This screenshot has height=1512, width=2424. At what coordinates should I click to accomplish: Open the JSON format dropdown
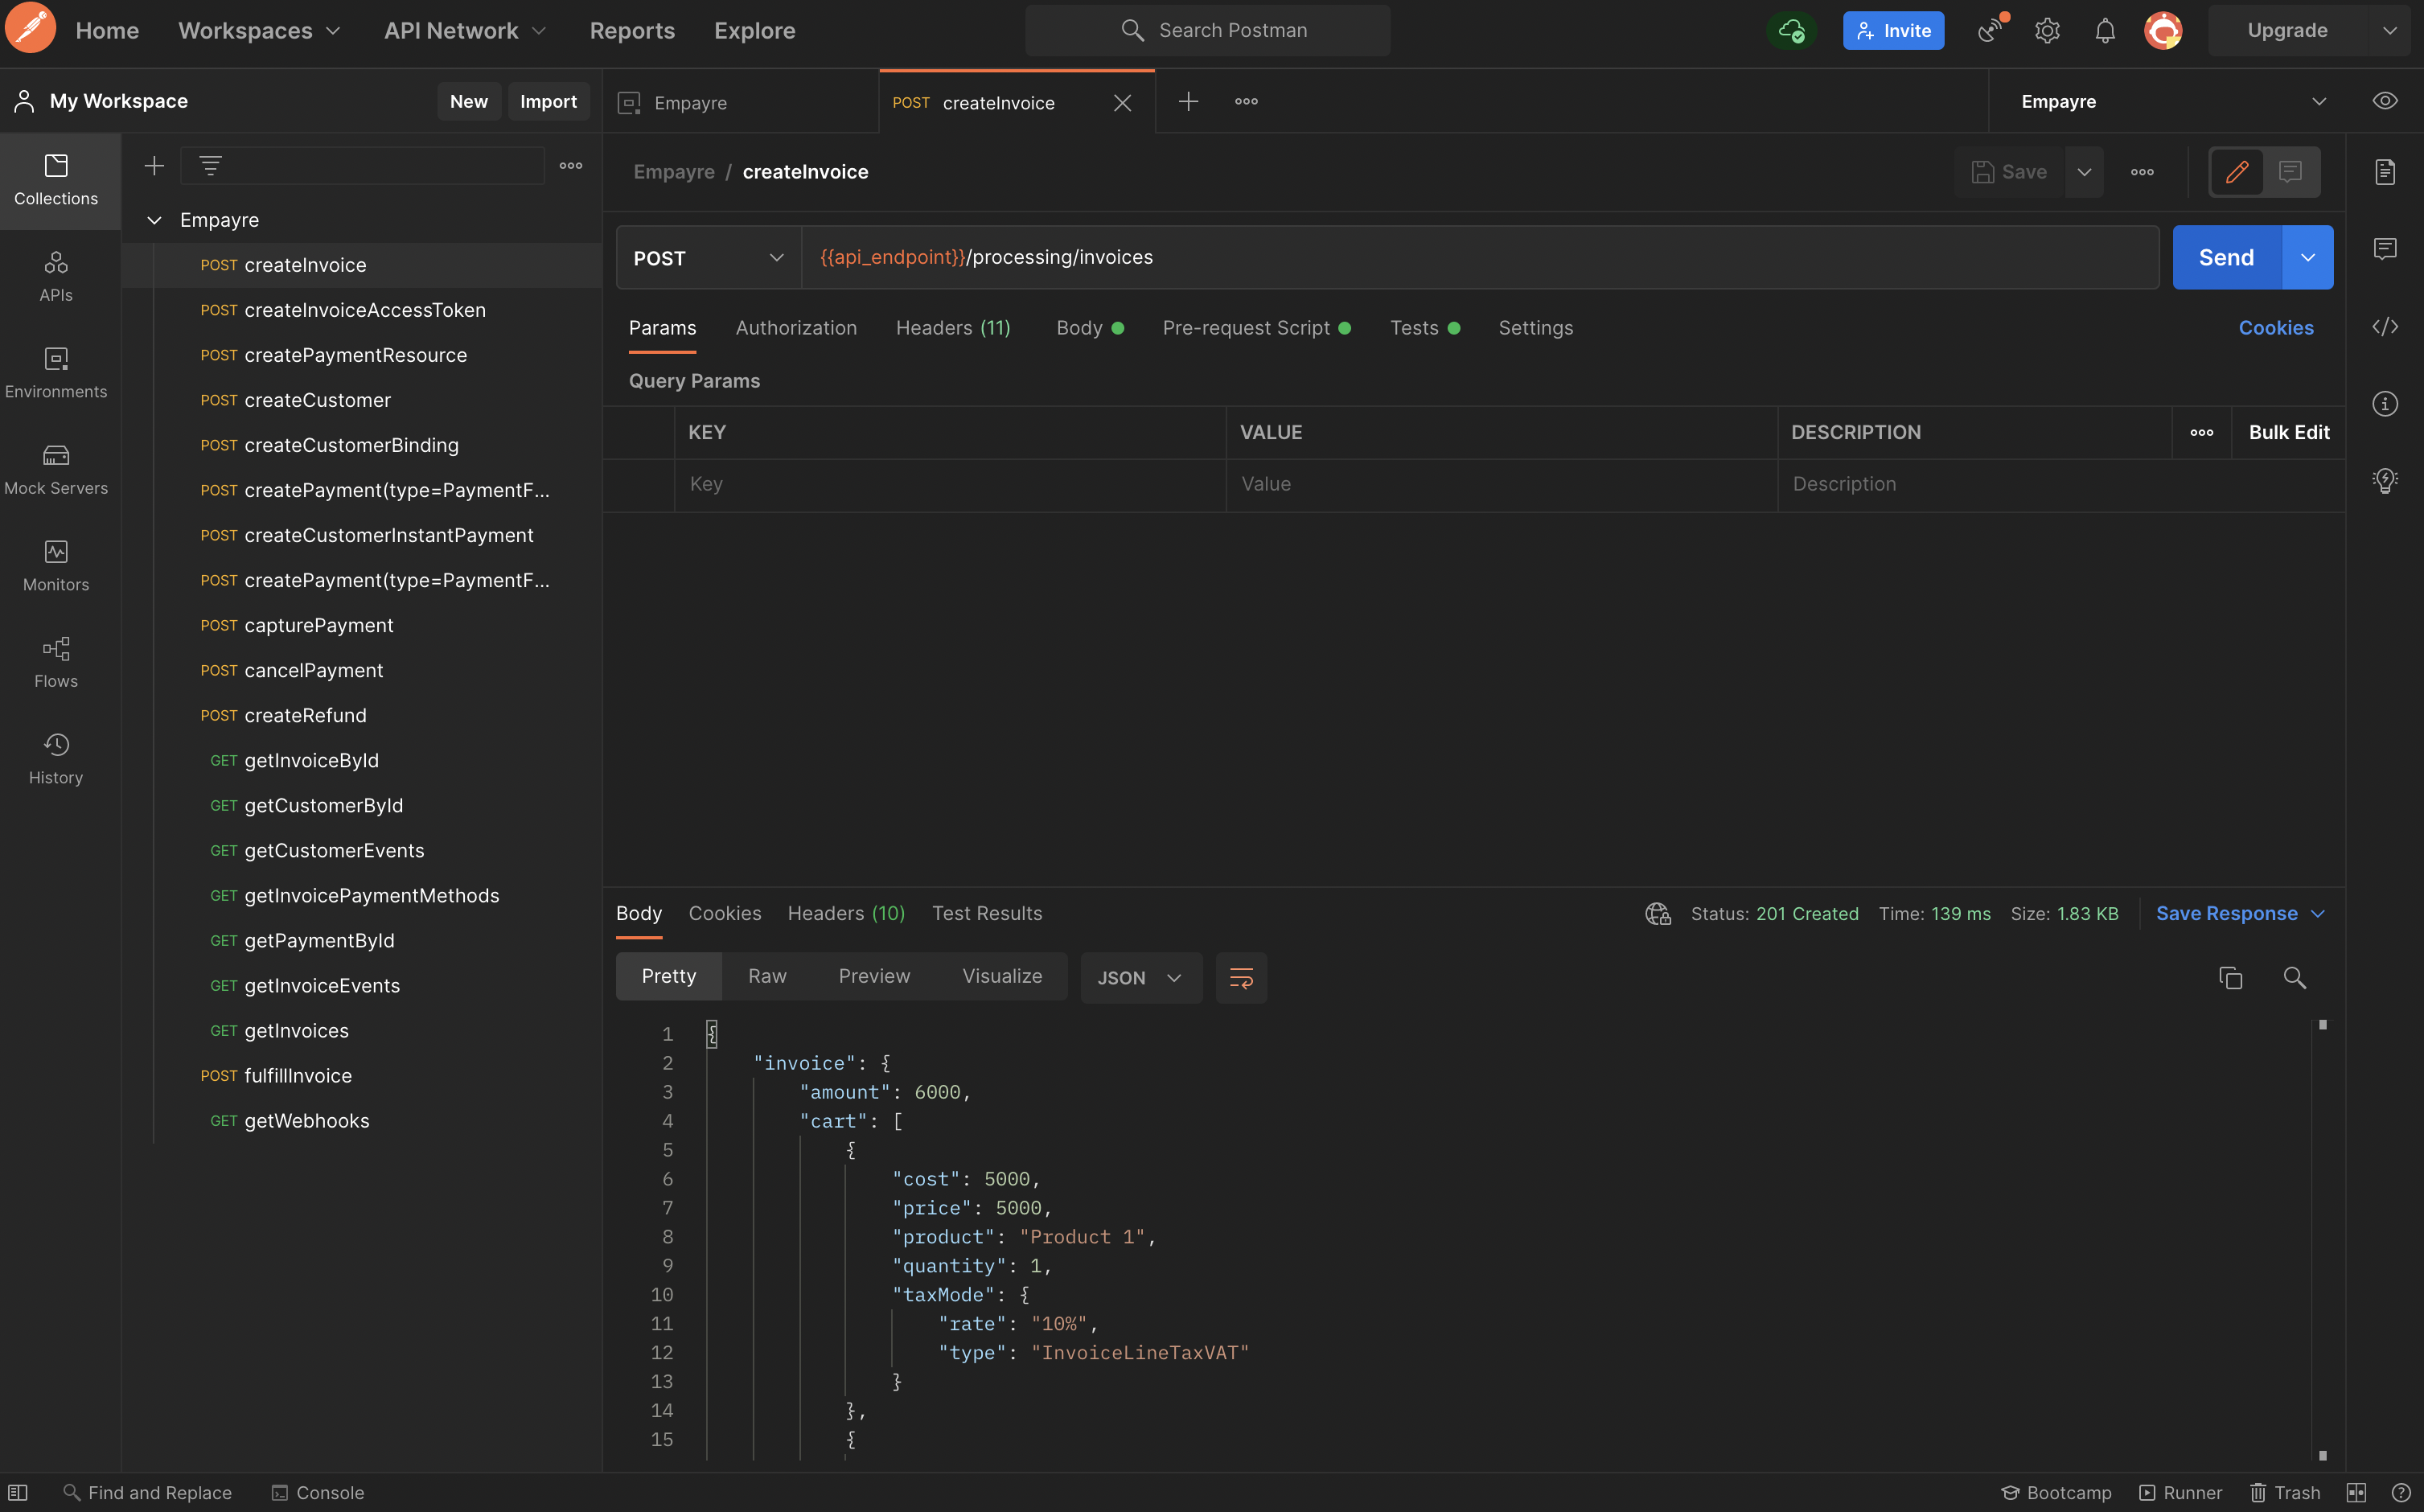tap(1140, 977)
